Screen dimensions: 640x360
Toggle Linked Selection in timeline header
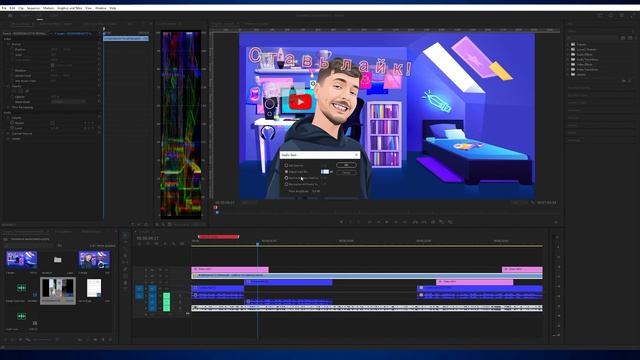156,244
